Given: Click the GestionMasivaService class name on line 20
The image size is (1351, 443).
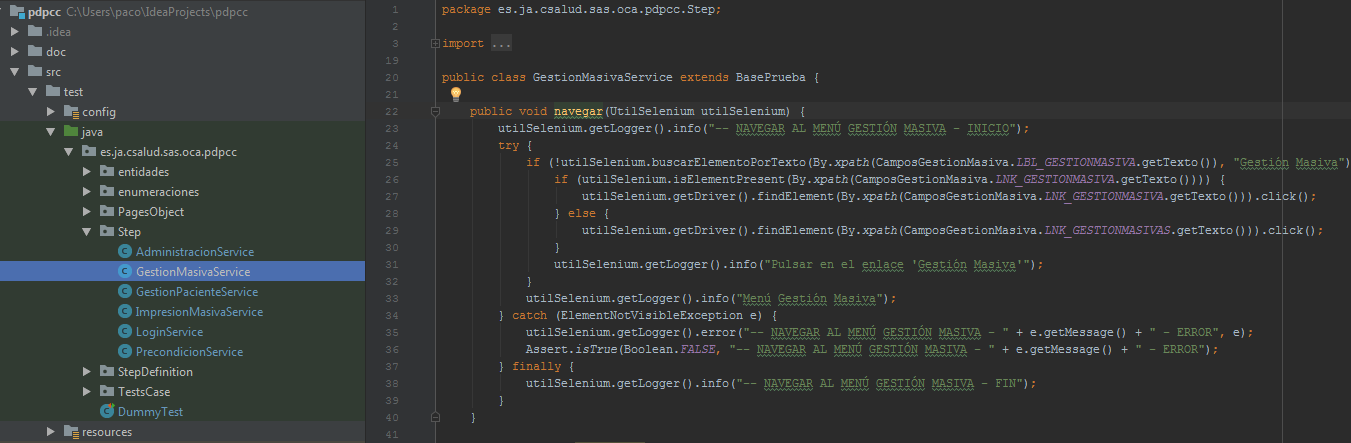Looking at the screenshot, I should [603, 77].
